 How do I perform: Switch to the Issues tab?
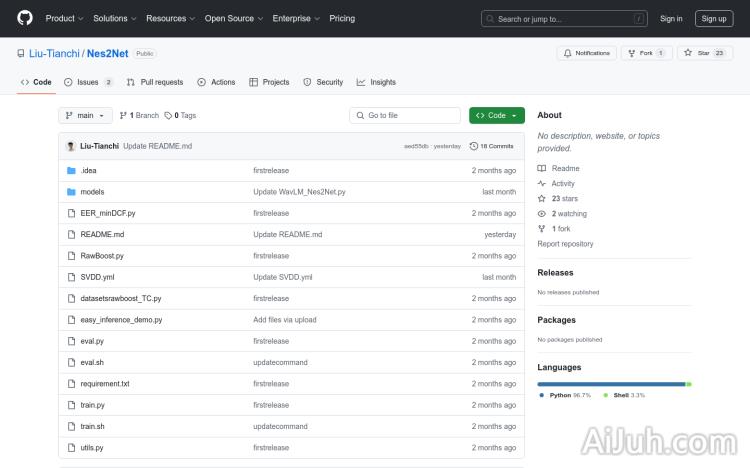(88, 82)
